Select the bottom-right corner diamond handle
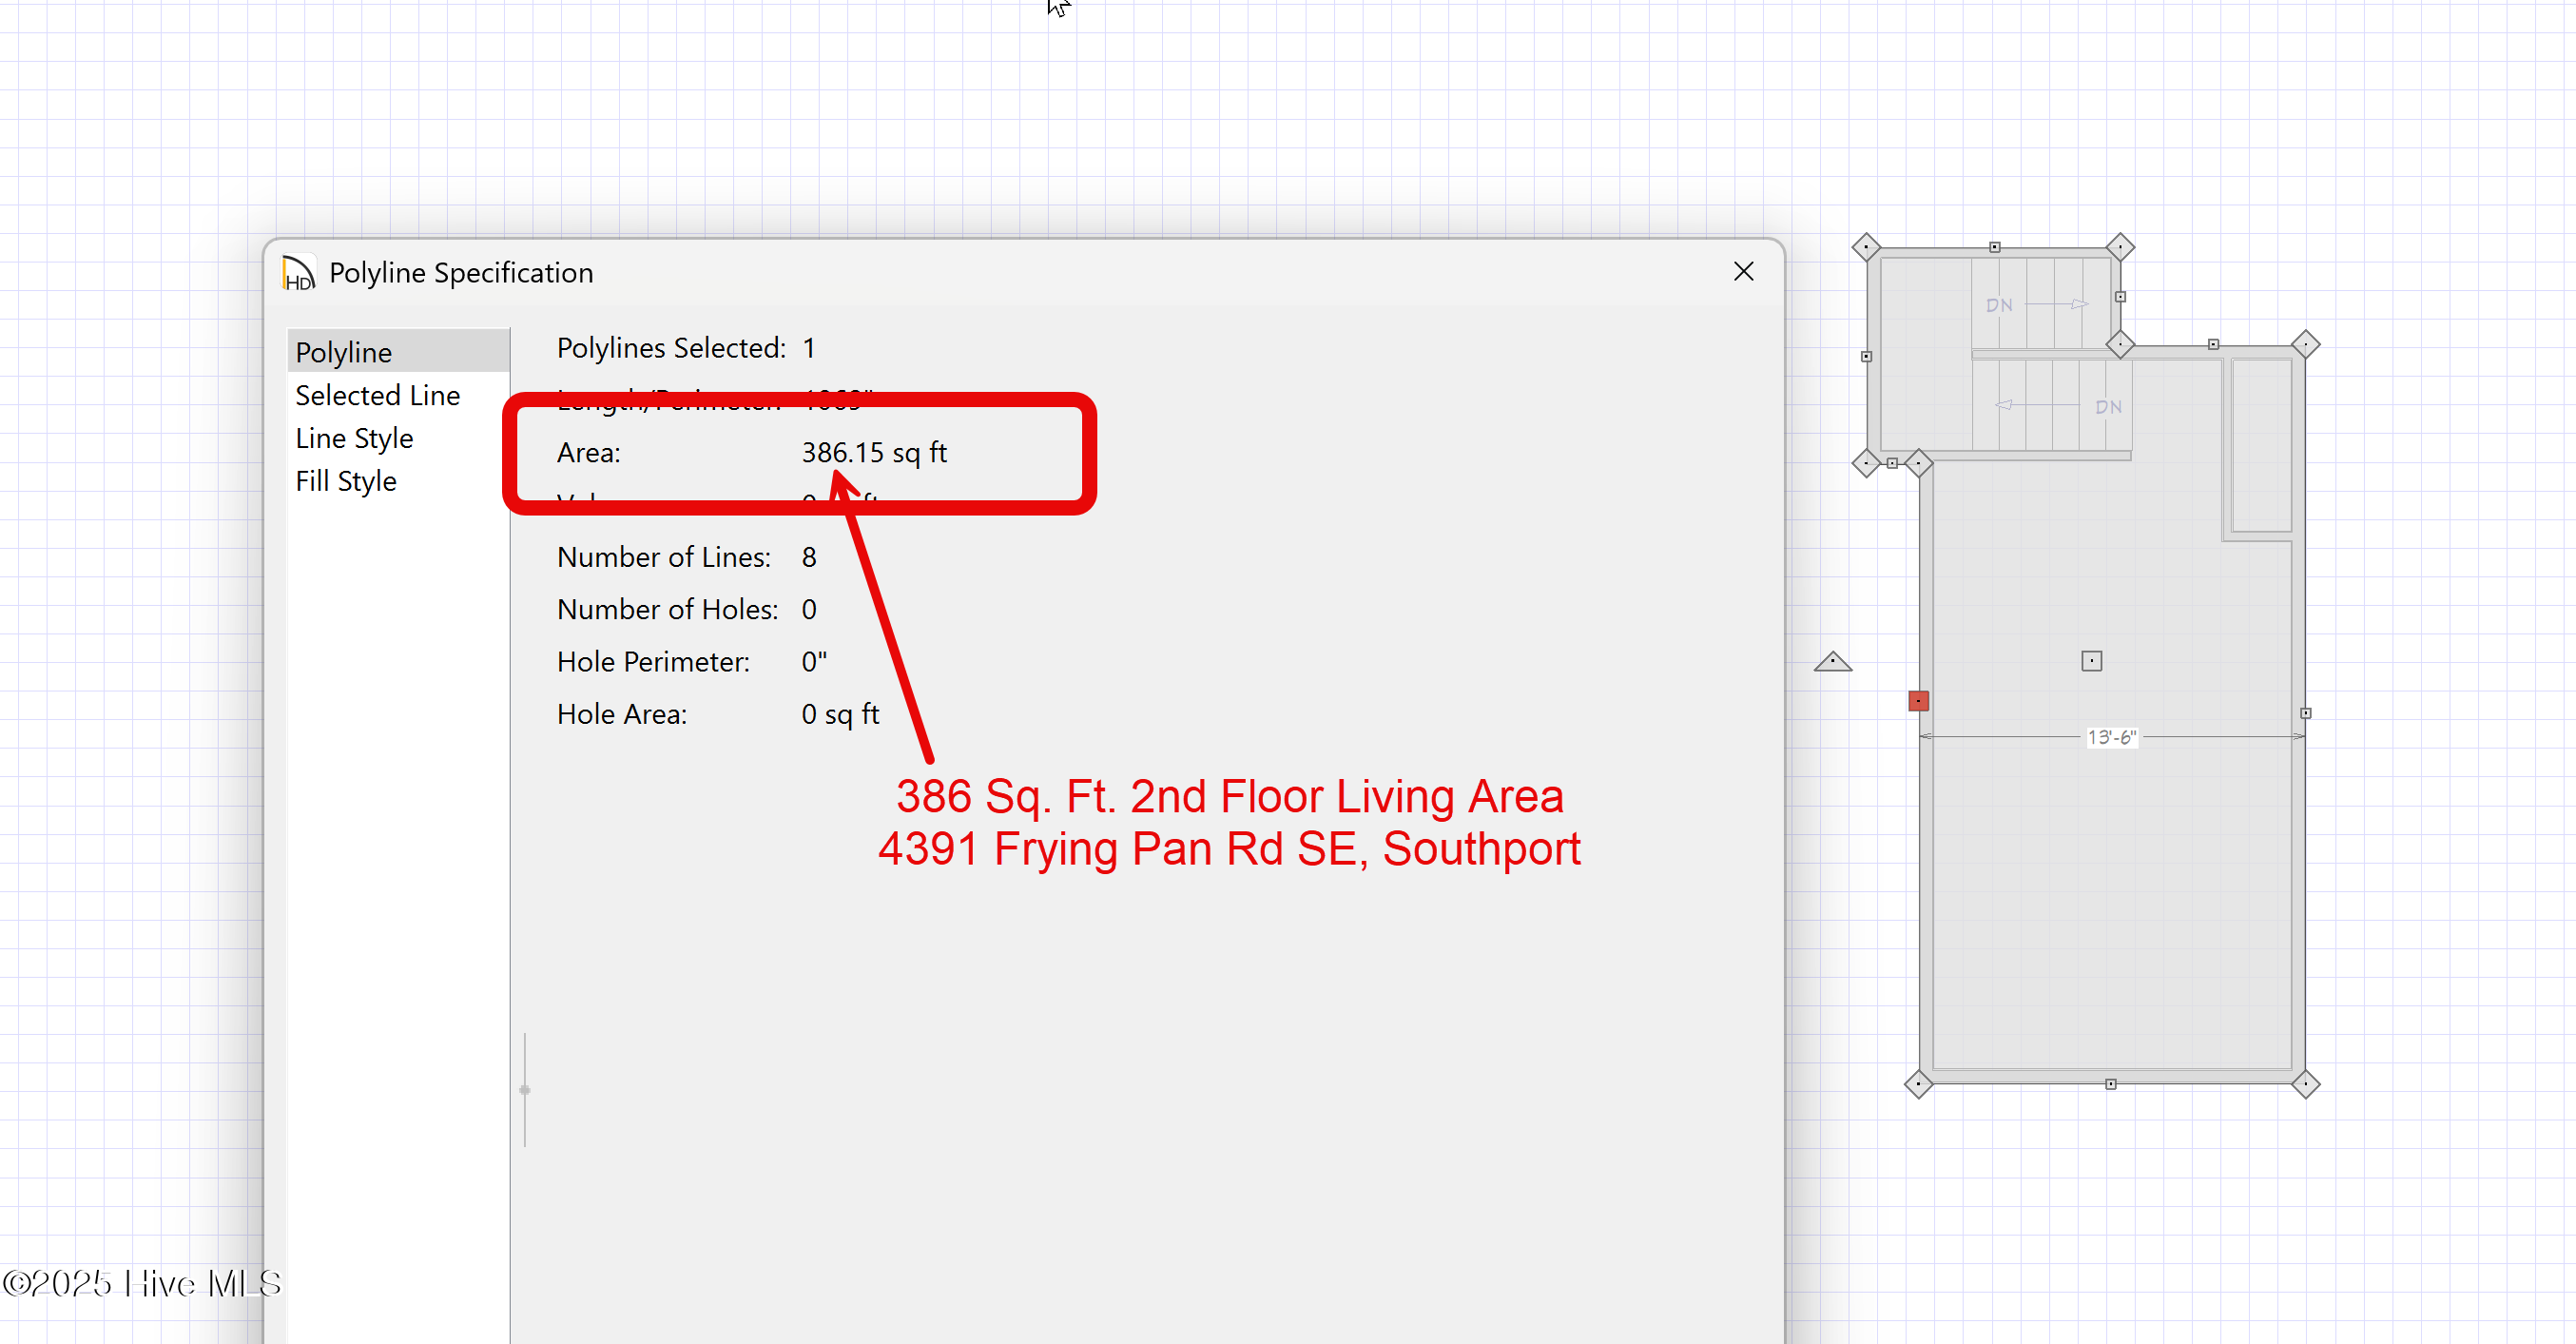Image resolution: width=2576 pixels, height=1344 pixels. coord(2305,1084)
